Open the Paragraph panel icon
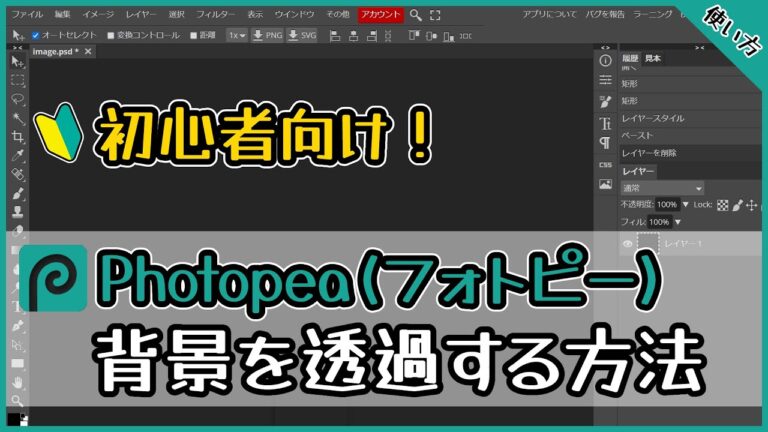The height and width of the screenshot is (432, 768). 605,143
